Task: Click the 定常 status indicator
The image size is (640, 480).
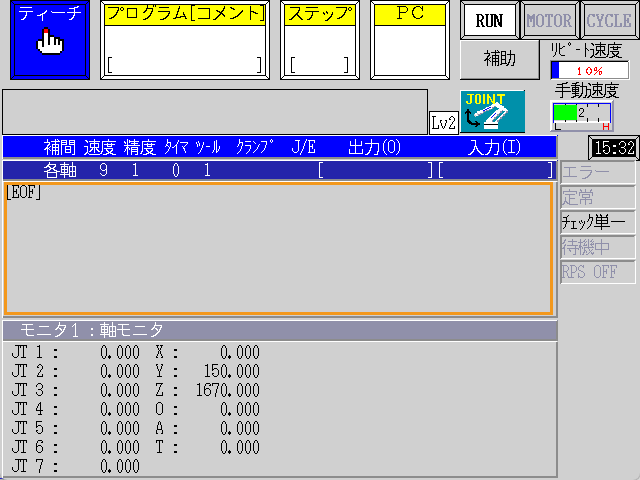Action: (x=598, y=198)
